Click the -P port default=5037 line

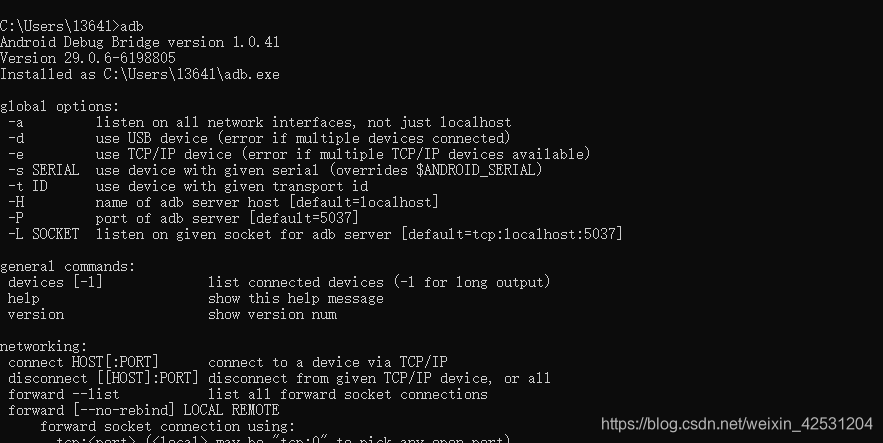click(x=183, y=218)
